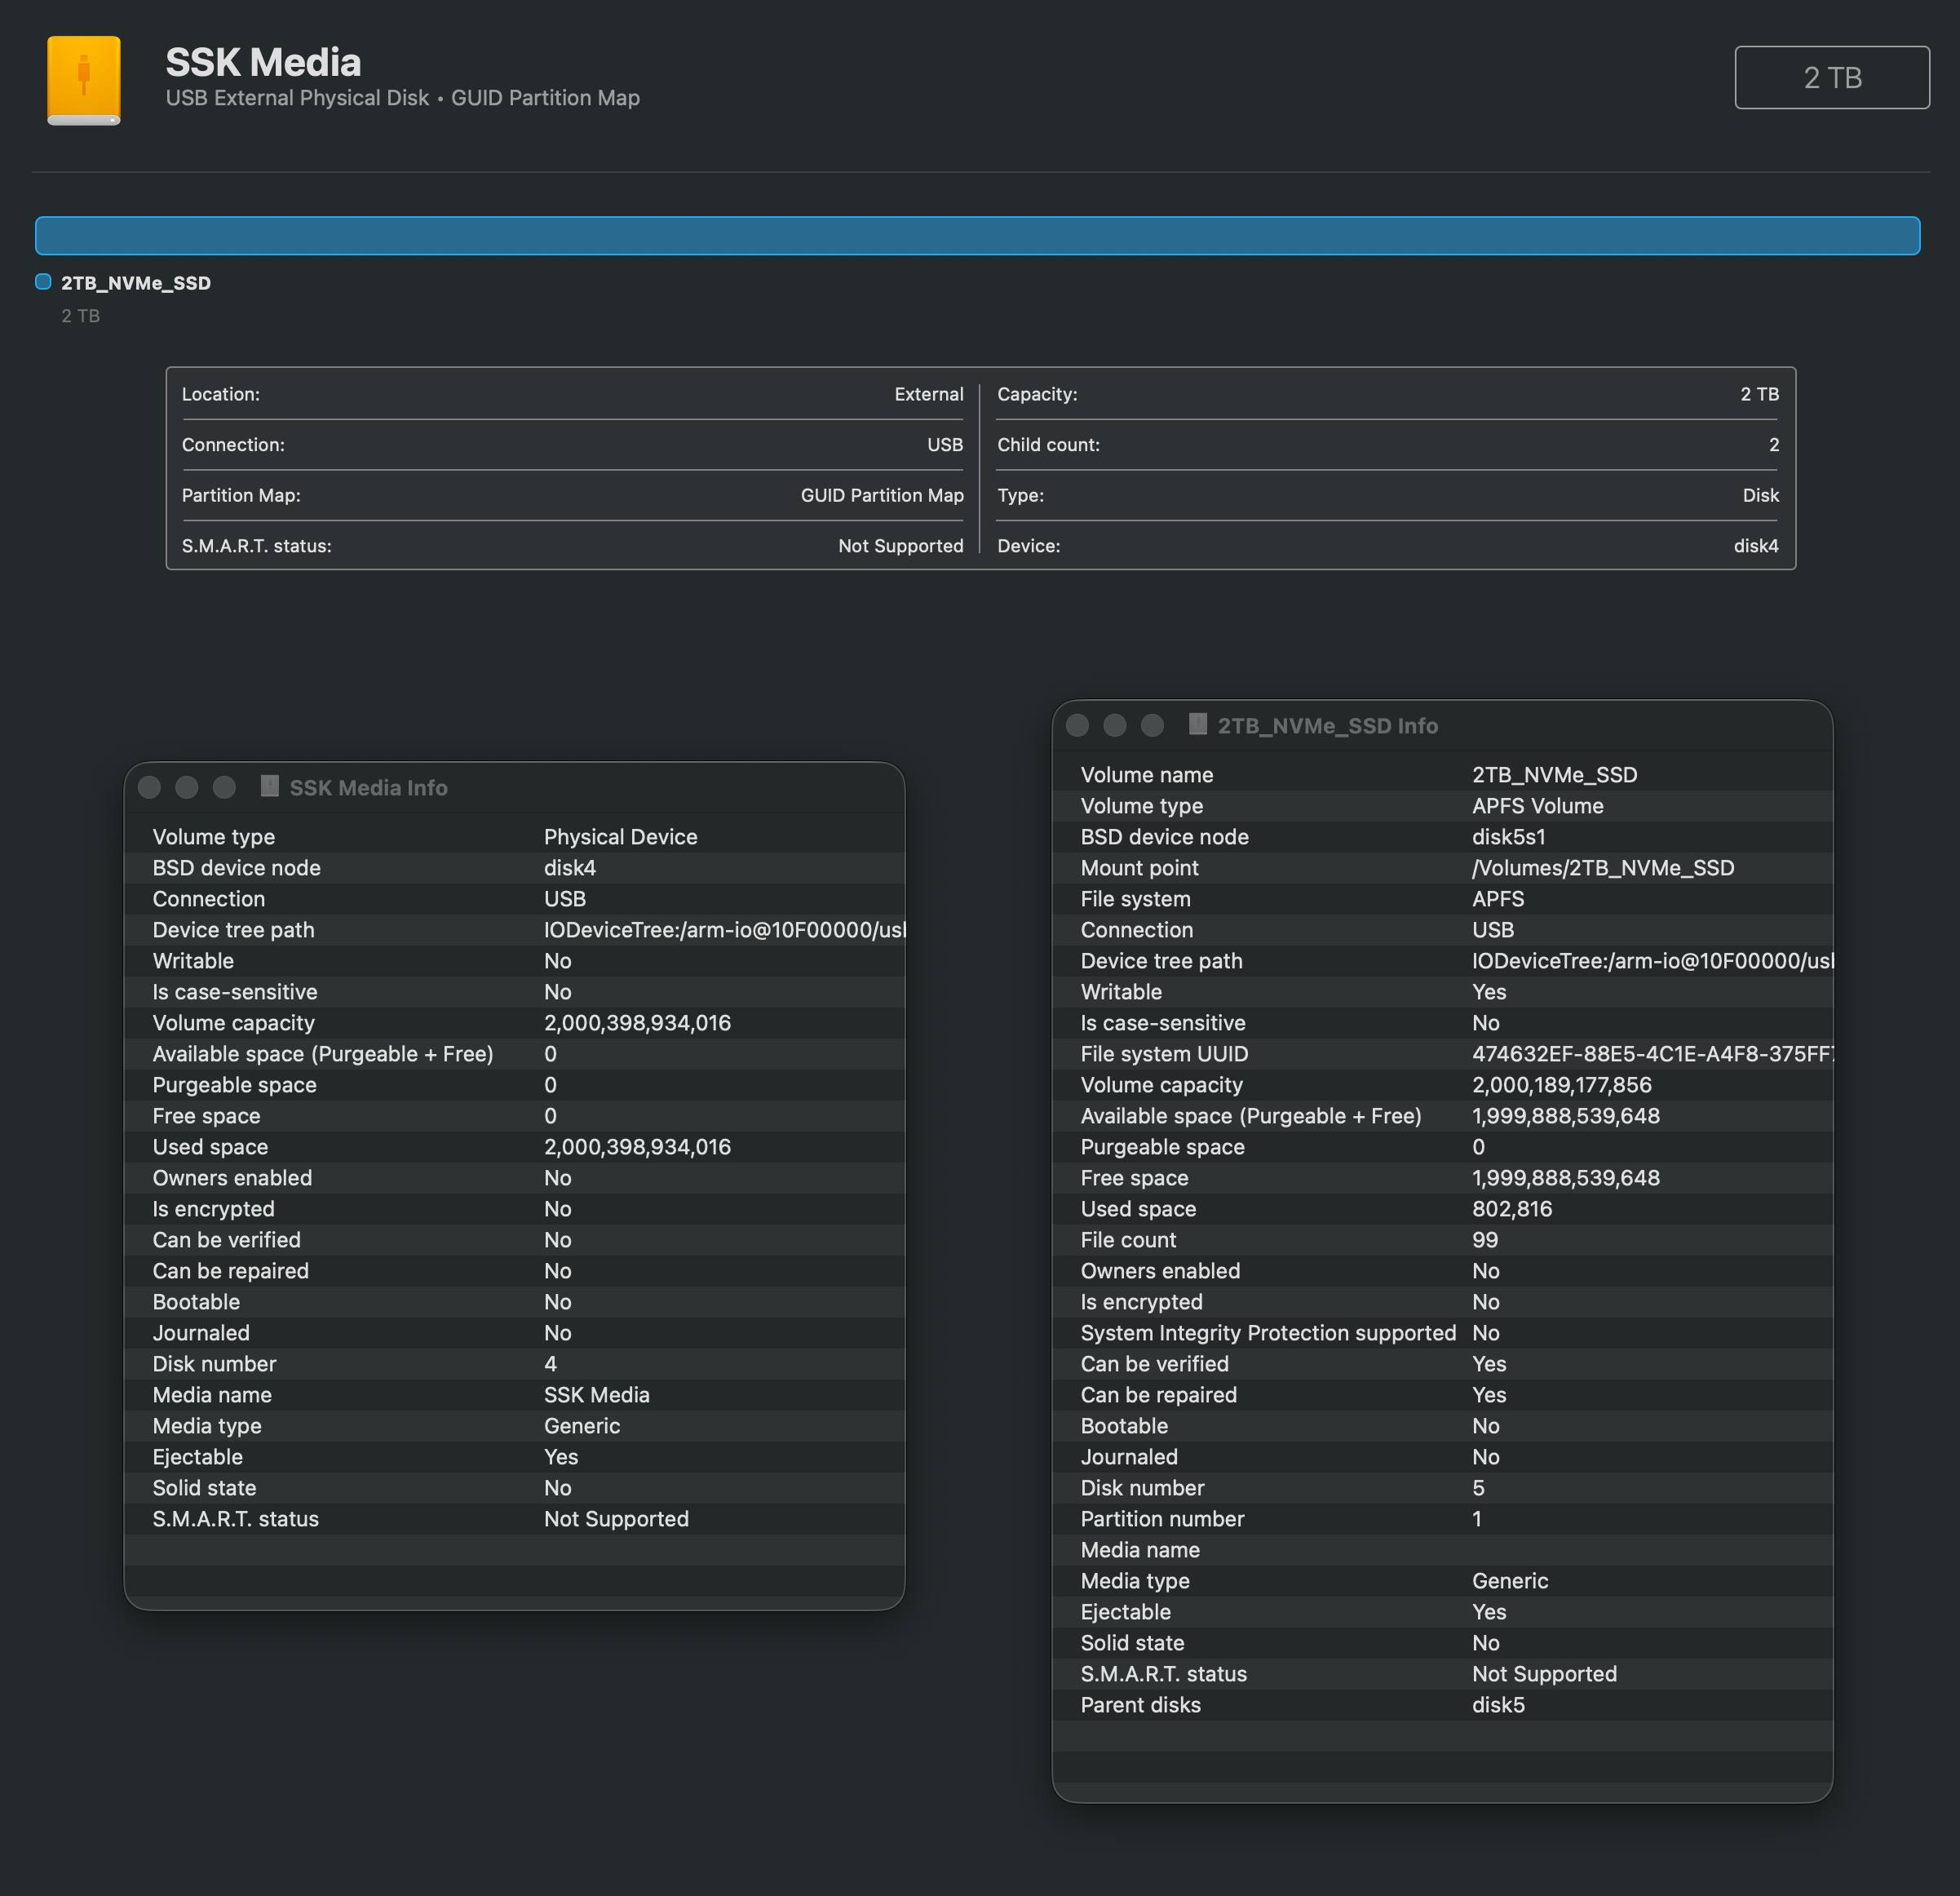Image resolution: width=1960 pixels, height=1896 pixels.
Task: Click the SSK Media disk title heading
Action: pos(263,62)
